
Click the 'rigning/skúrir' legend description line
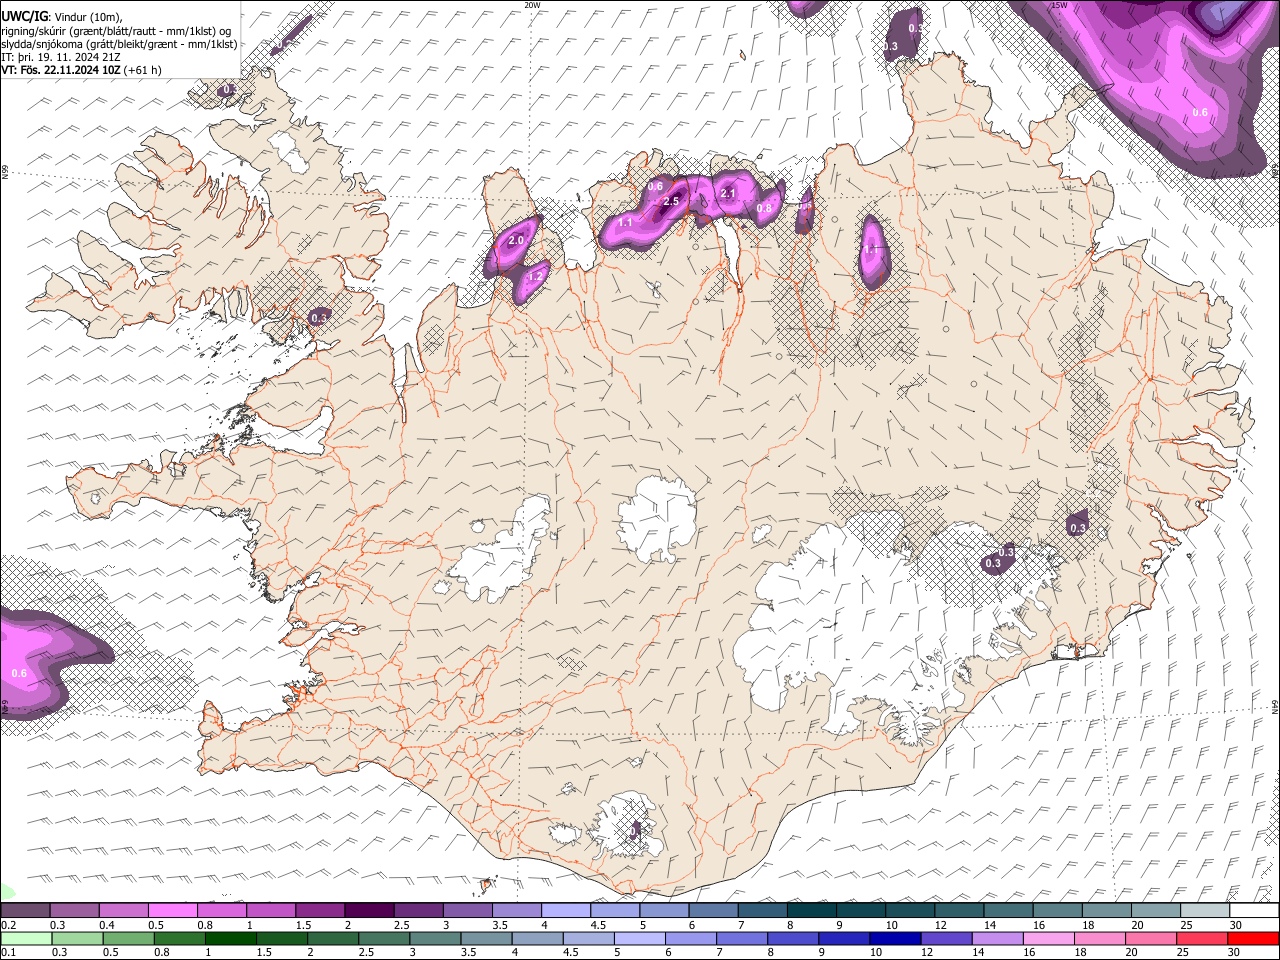pos(117,31)
